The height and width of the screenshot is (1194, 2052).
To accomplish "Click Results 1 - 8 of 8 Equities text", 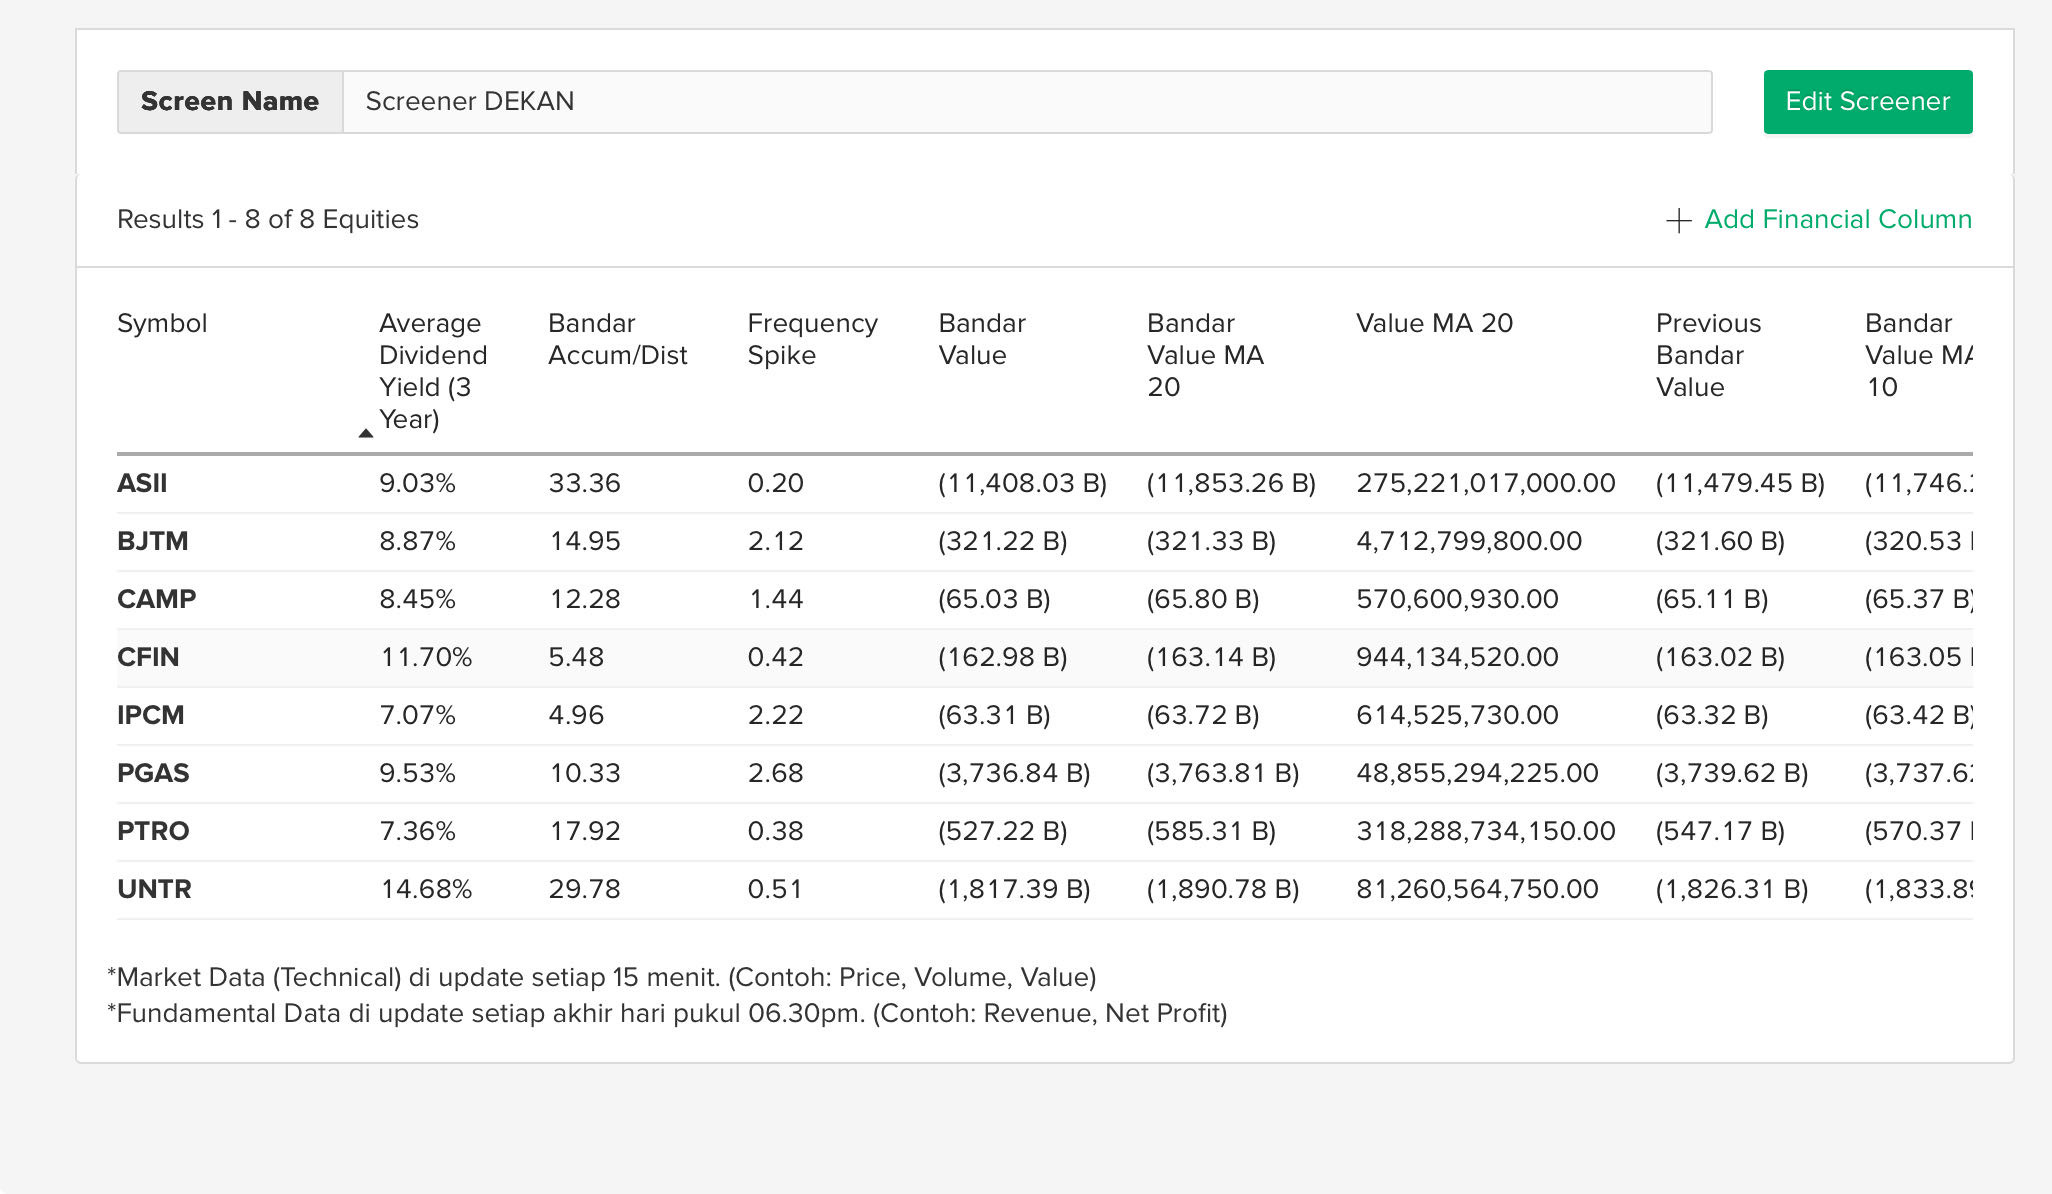I will pos(268,219).
